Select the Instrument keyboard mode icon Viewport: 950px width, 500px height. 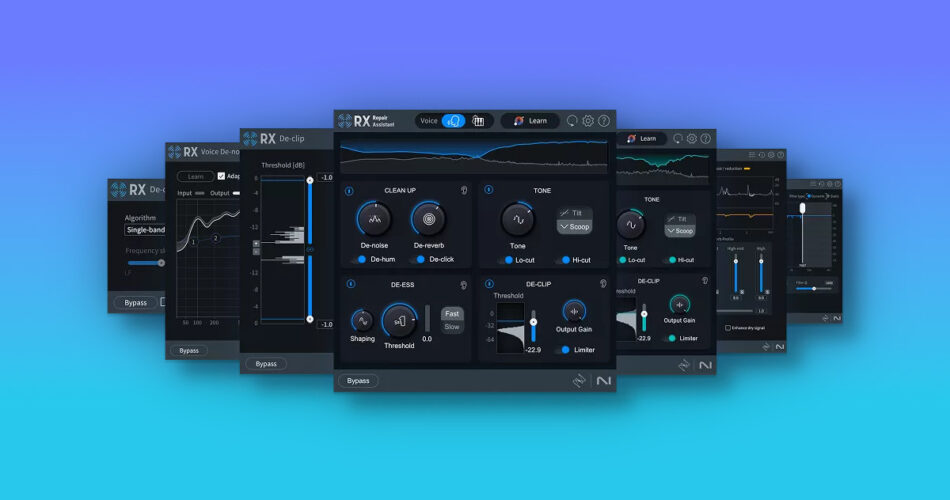479,121
